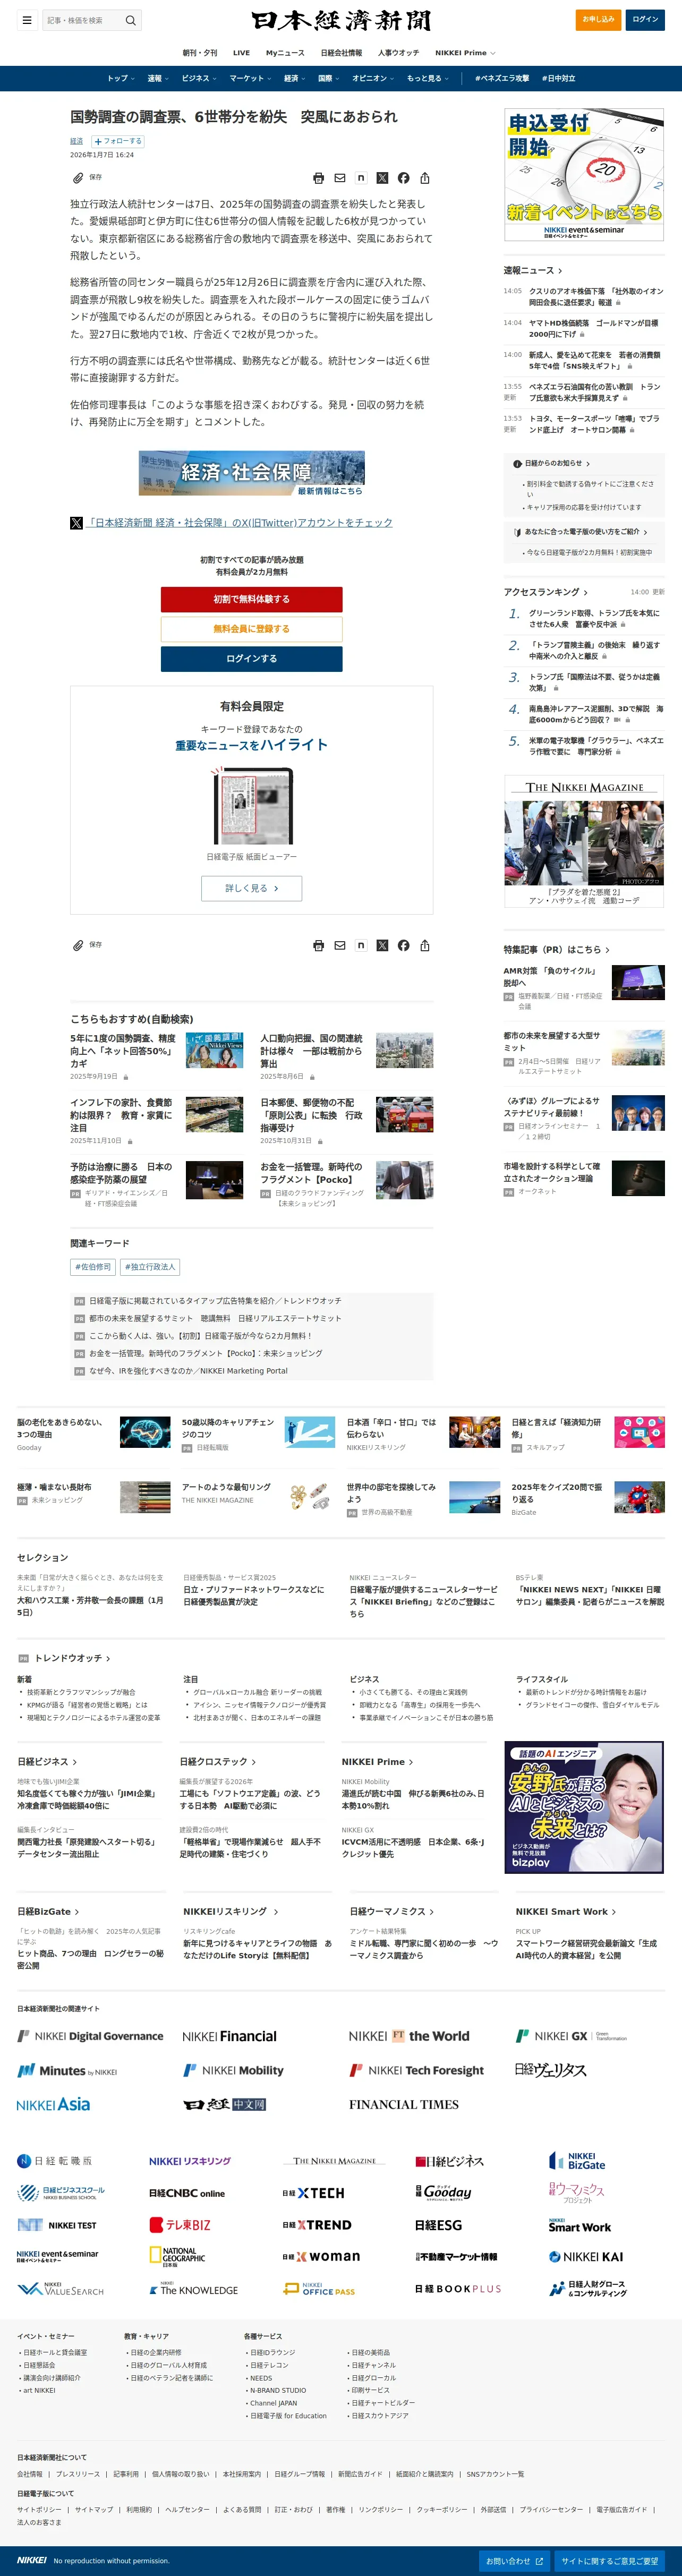Click the bottom paperclip 保存 icon below the article
Image resolution: width=682 pixels, height=2576 pixels.
click(x=77, y=945)
